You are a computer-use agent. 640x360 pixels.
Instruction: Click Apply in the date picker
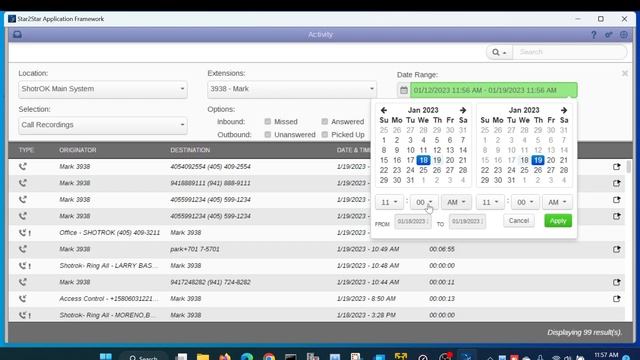pos(558,221)
